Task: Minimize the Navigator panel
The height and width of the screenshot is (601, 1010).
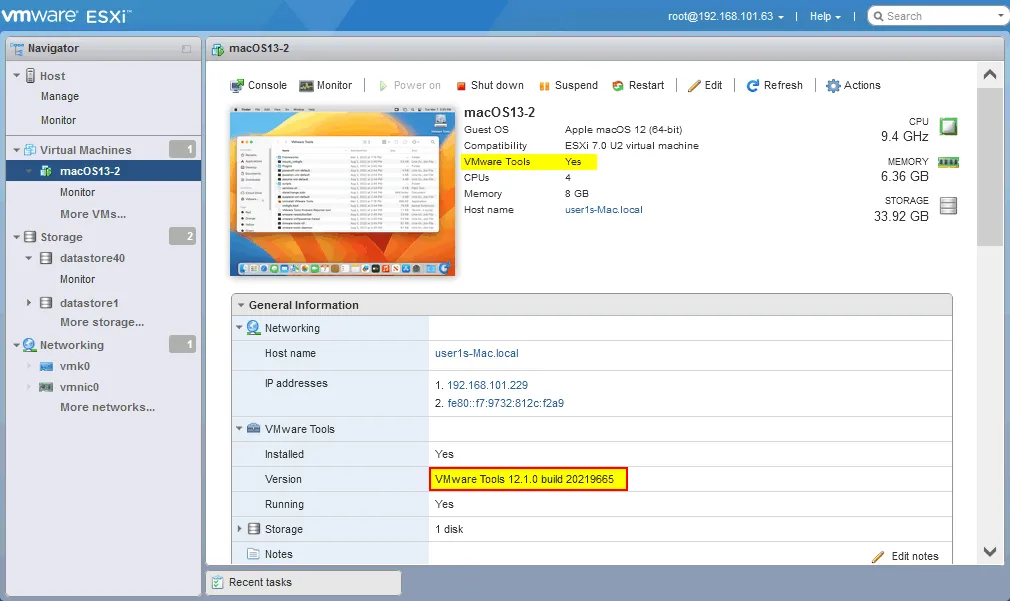Action: click(x=186, y=49)
